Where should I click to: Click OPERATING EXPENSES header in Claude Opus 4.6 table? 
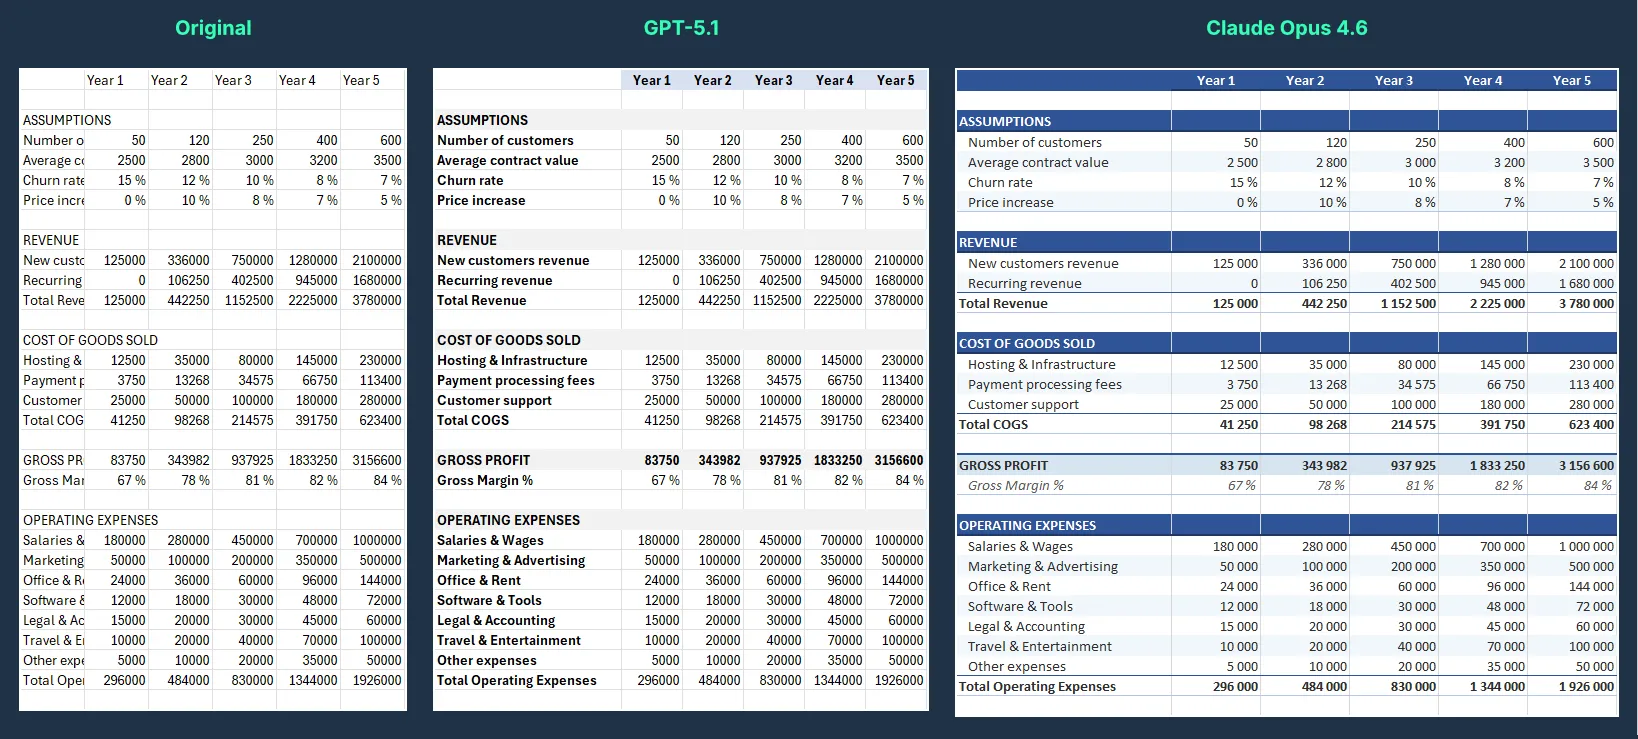tap(1027, 525)
